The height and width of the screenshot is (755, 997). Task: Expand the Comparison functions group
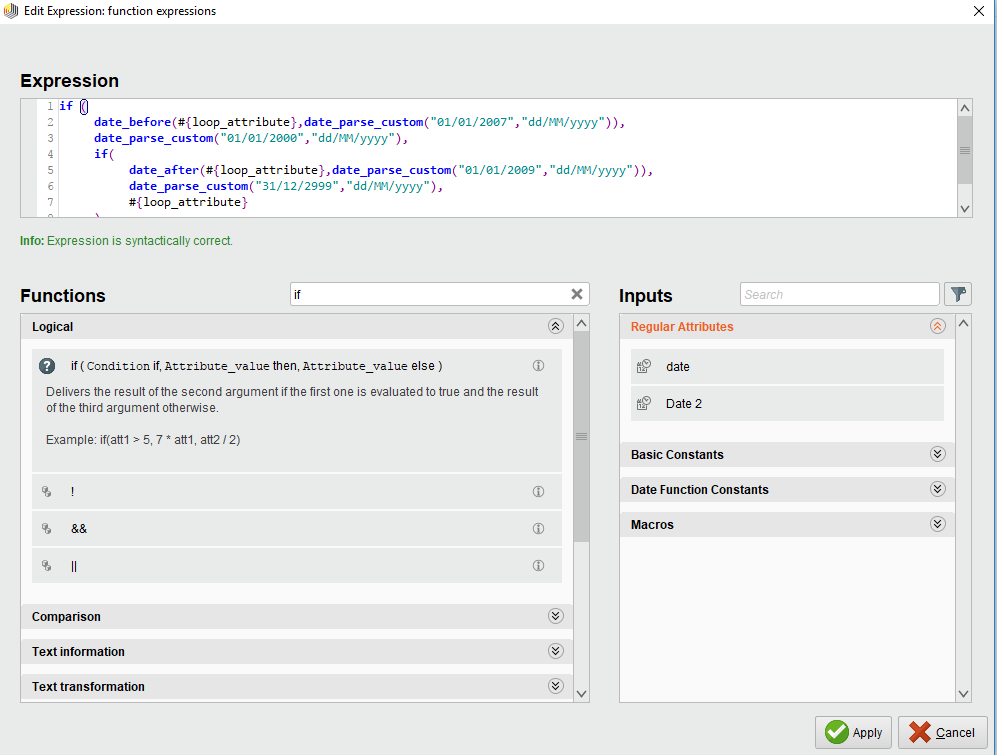pyautogui.click(x=556, y=616)
